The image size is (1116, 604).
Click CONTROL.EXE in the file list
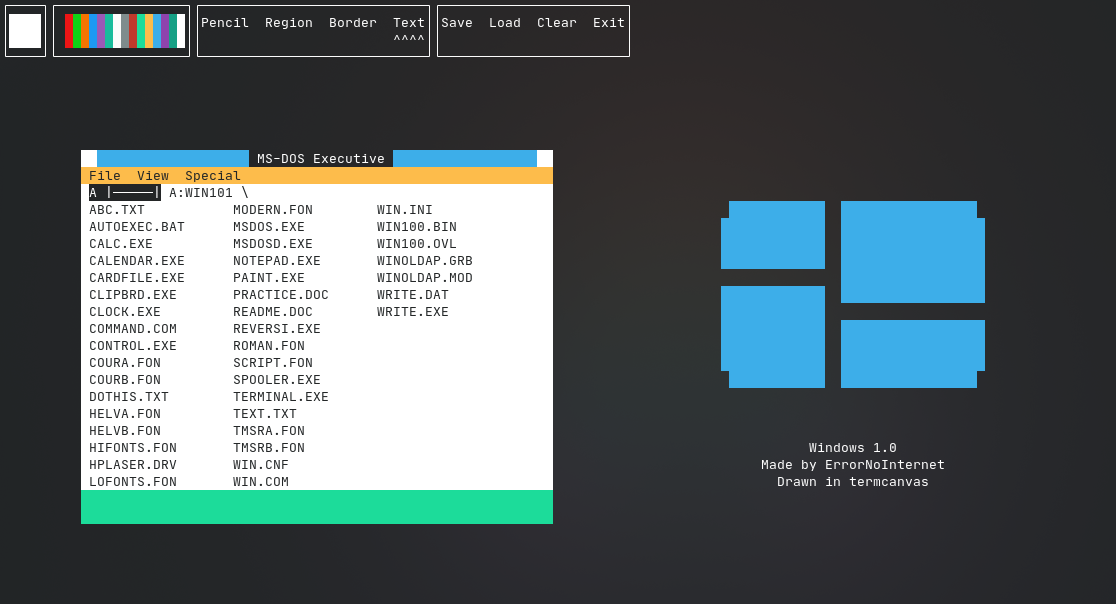click(133, 346)
